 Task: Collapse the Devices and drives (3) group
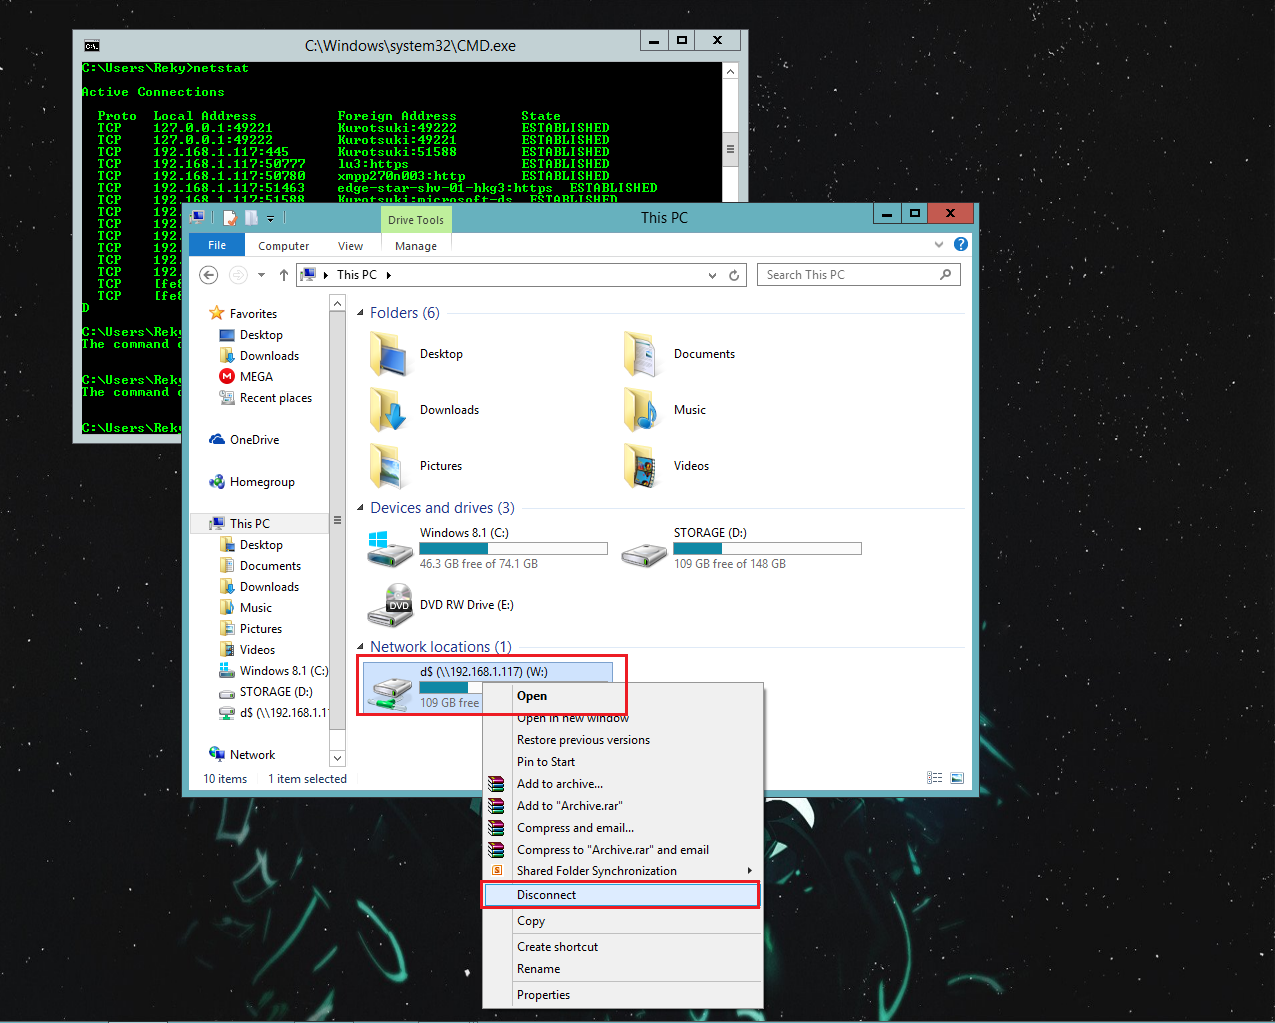point(361,508)
